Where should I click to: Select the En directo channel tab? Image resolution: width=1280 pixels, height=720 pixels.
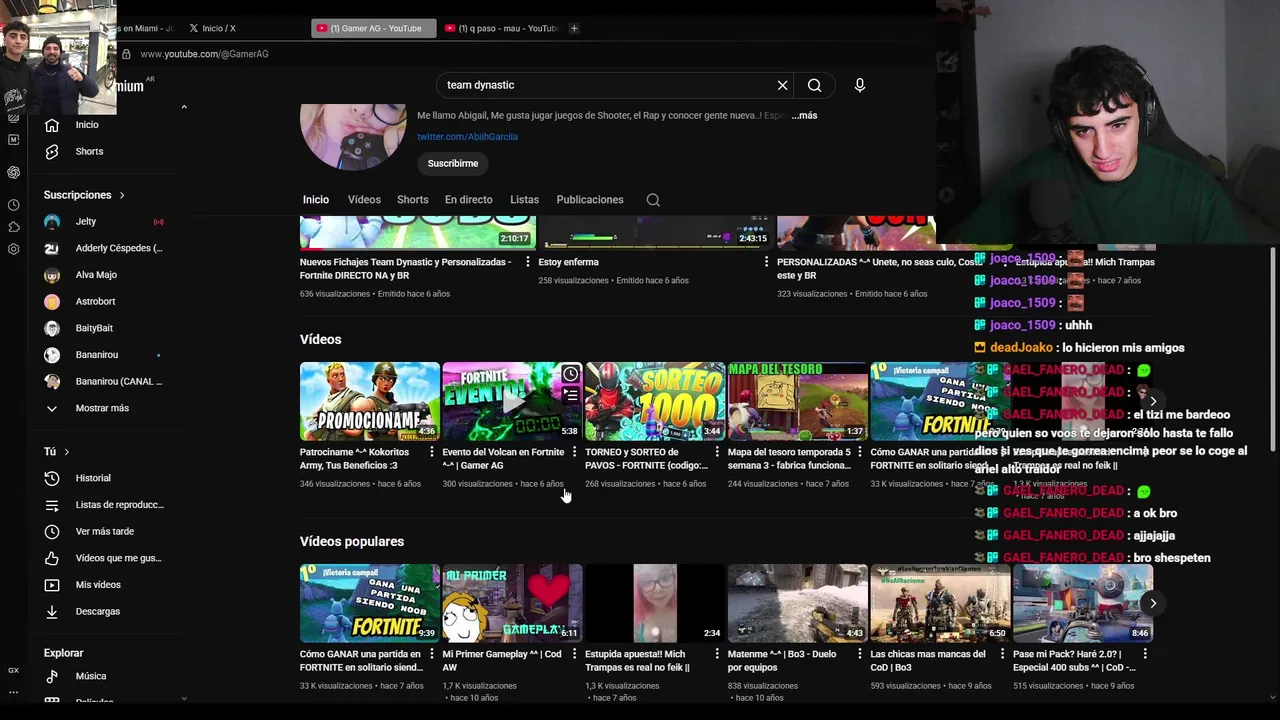pos(468,200)
